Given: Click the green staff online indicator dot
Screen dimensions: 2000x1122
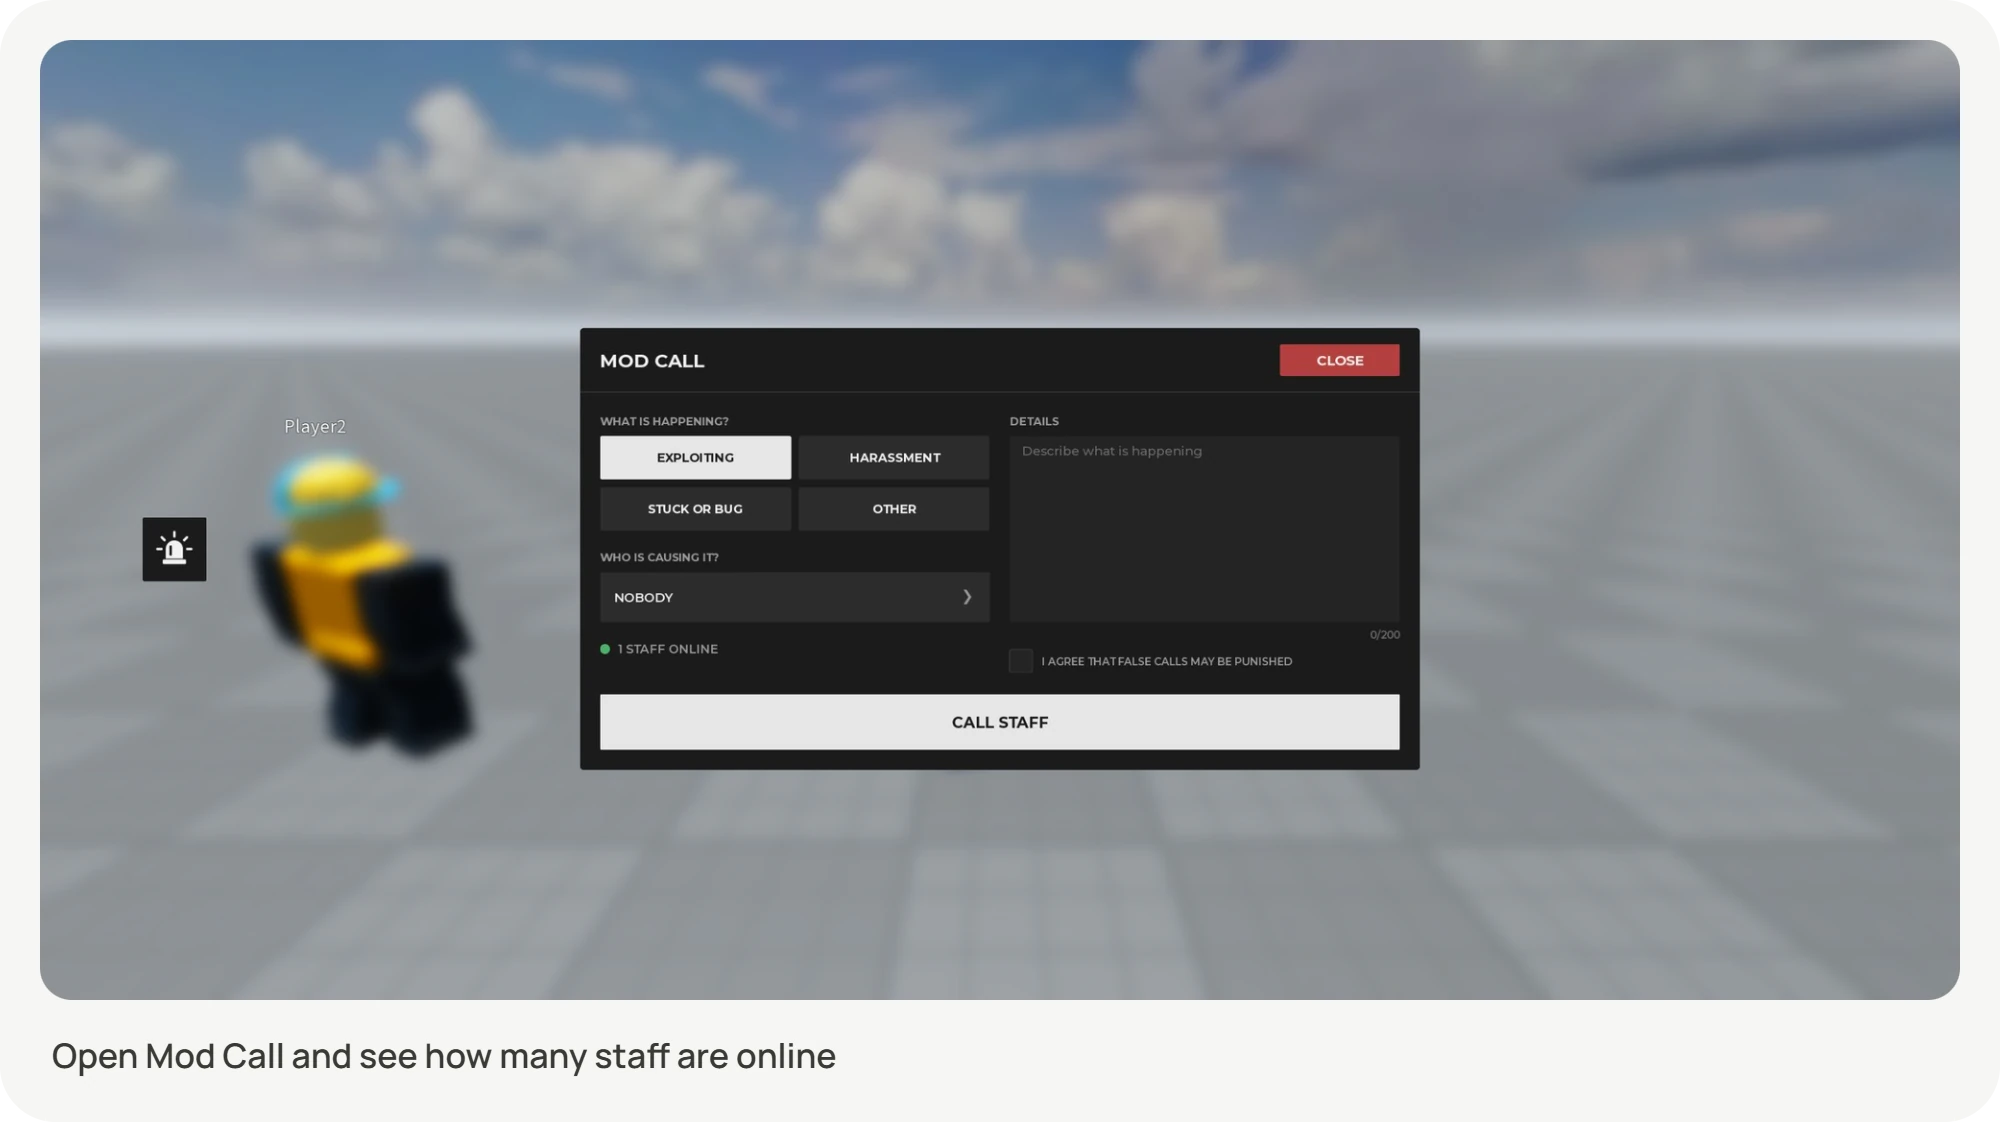Looking at the screenshot, I should 605,649.
